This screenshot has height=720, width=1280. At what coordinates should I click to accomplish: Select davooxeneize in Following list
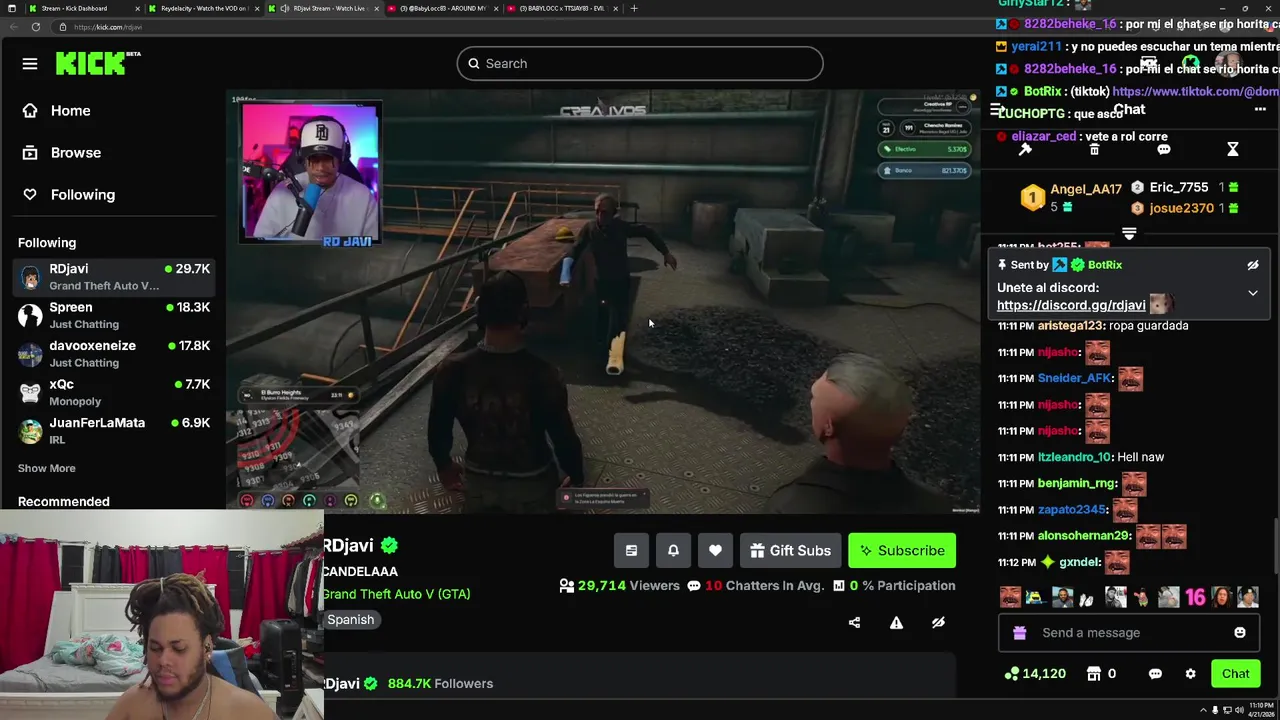tap(114, 354)
